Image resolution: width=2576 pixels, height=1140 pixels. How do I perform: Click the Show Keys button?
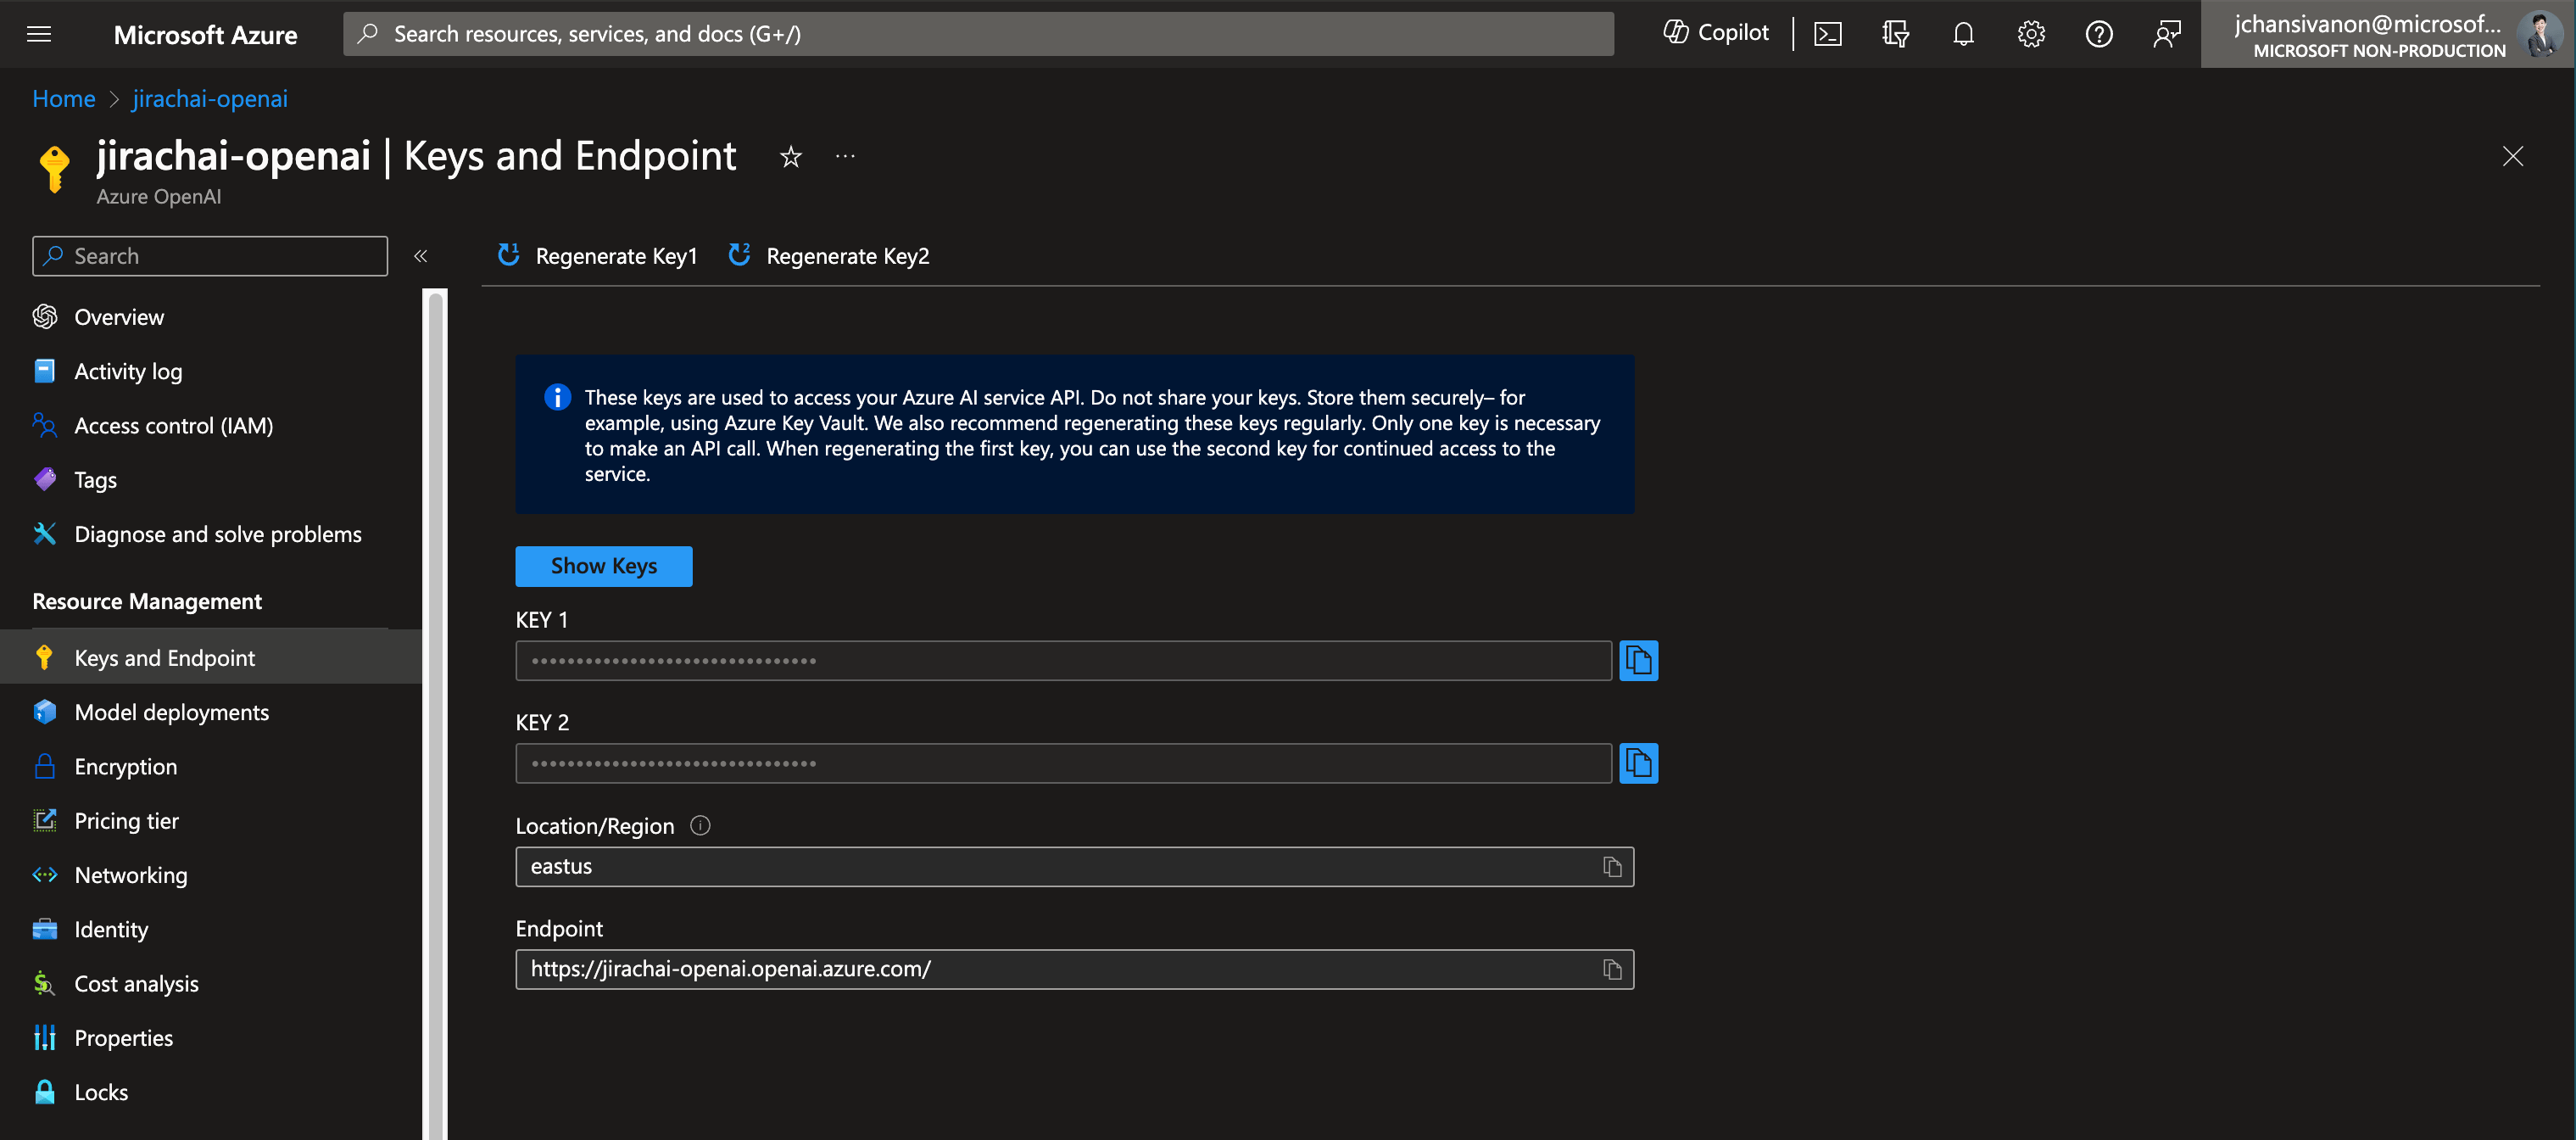(603, 566)
